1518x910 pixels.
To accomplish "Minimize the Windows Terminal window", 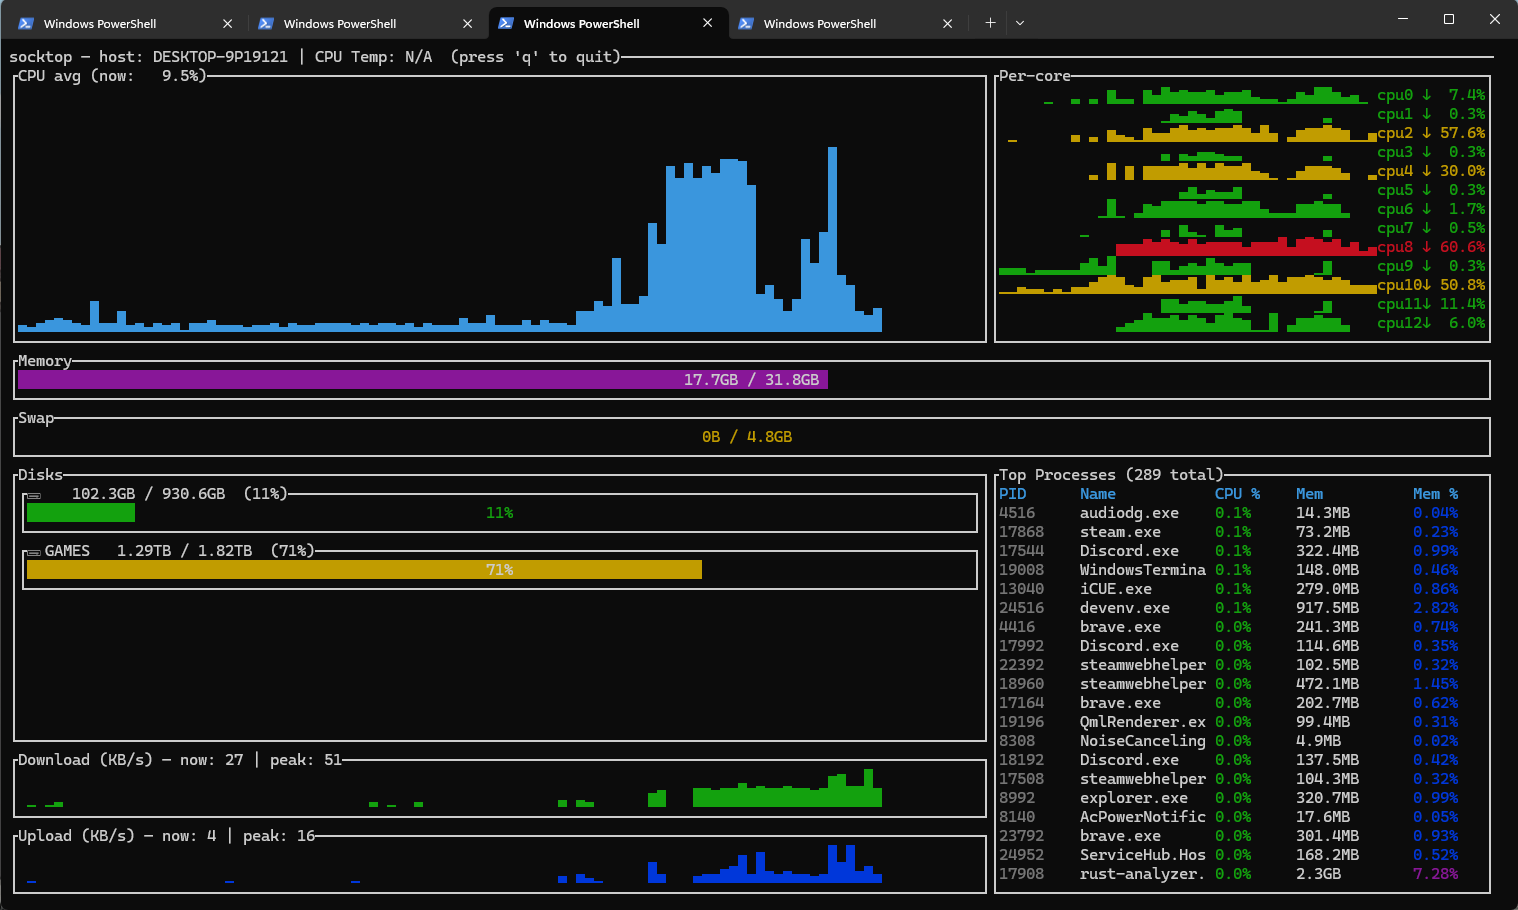I will click(x=1402, y=19).
